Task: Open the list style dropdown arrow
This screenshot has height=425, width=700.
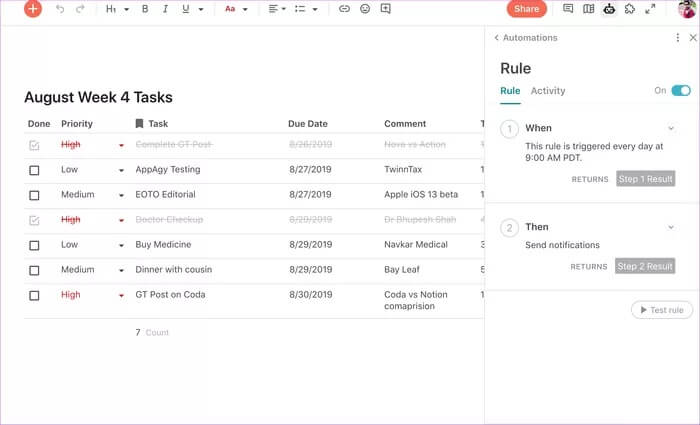Action: pos(315,9)
